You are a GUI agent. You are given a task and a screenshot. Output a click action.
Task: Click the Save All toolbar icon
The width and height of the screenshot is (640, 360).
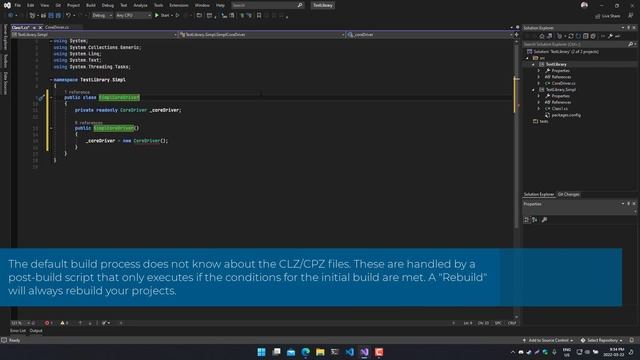pyautogui.click(x=58, y=16)
